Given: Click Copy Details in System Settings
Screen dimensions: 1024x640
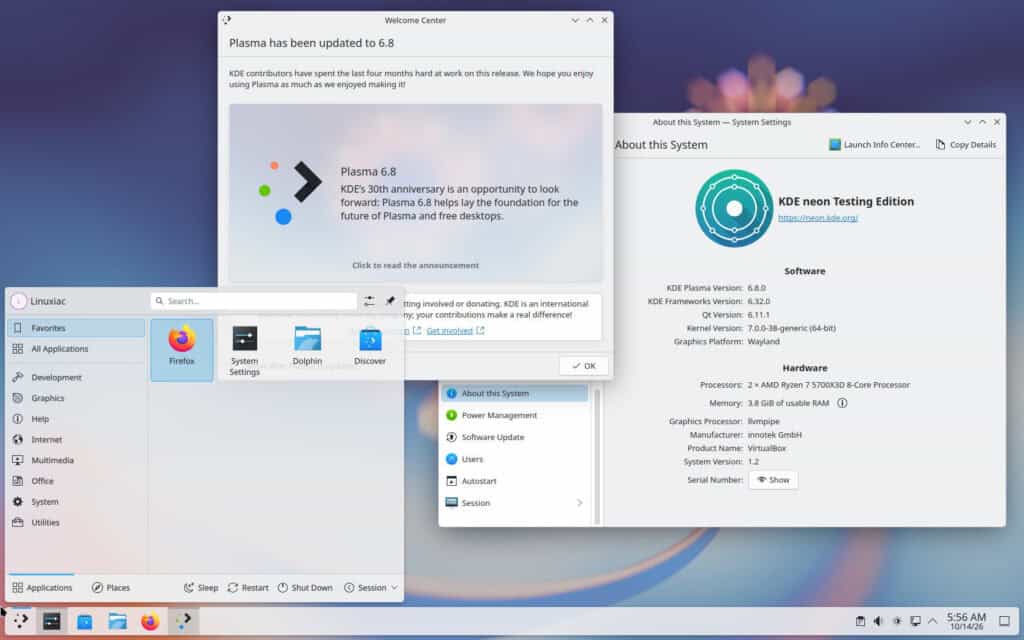Looking at the screenshot, I should pyautogui.click(x=965, y=145).
